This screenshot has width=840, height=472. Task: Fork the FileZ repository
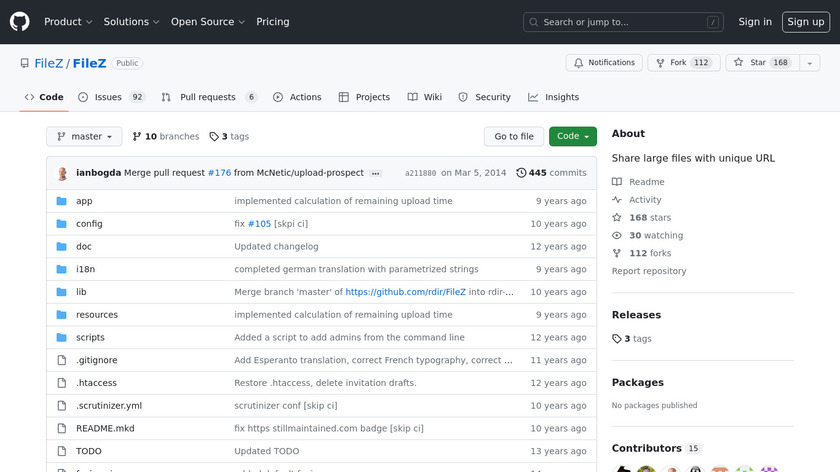click(x=683, y=63)
